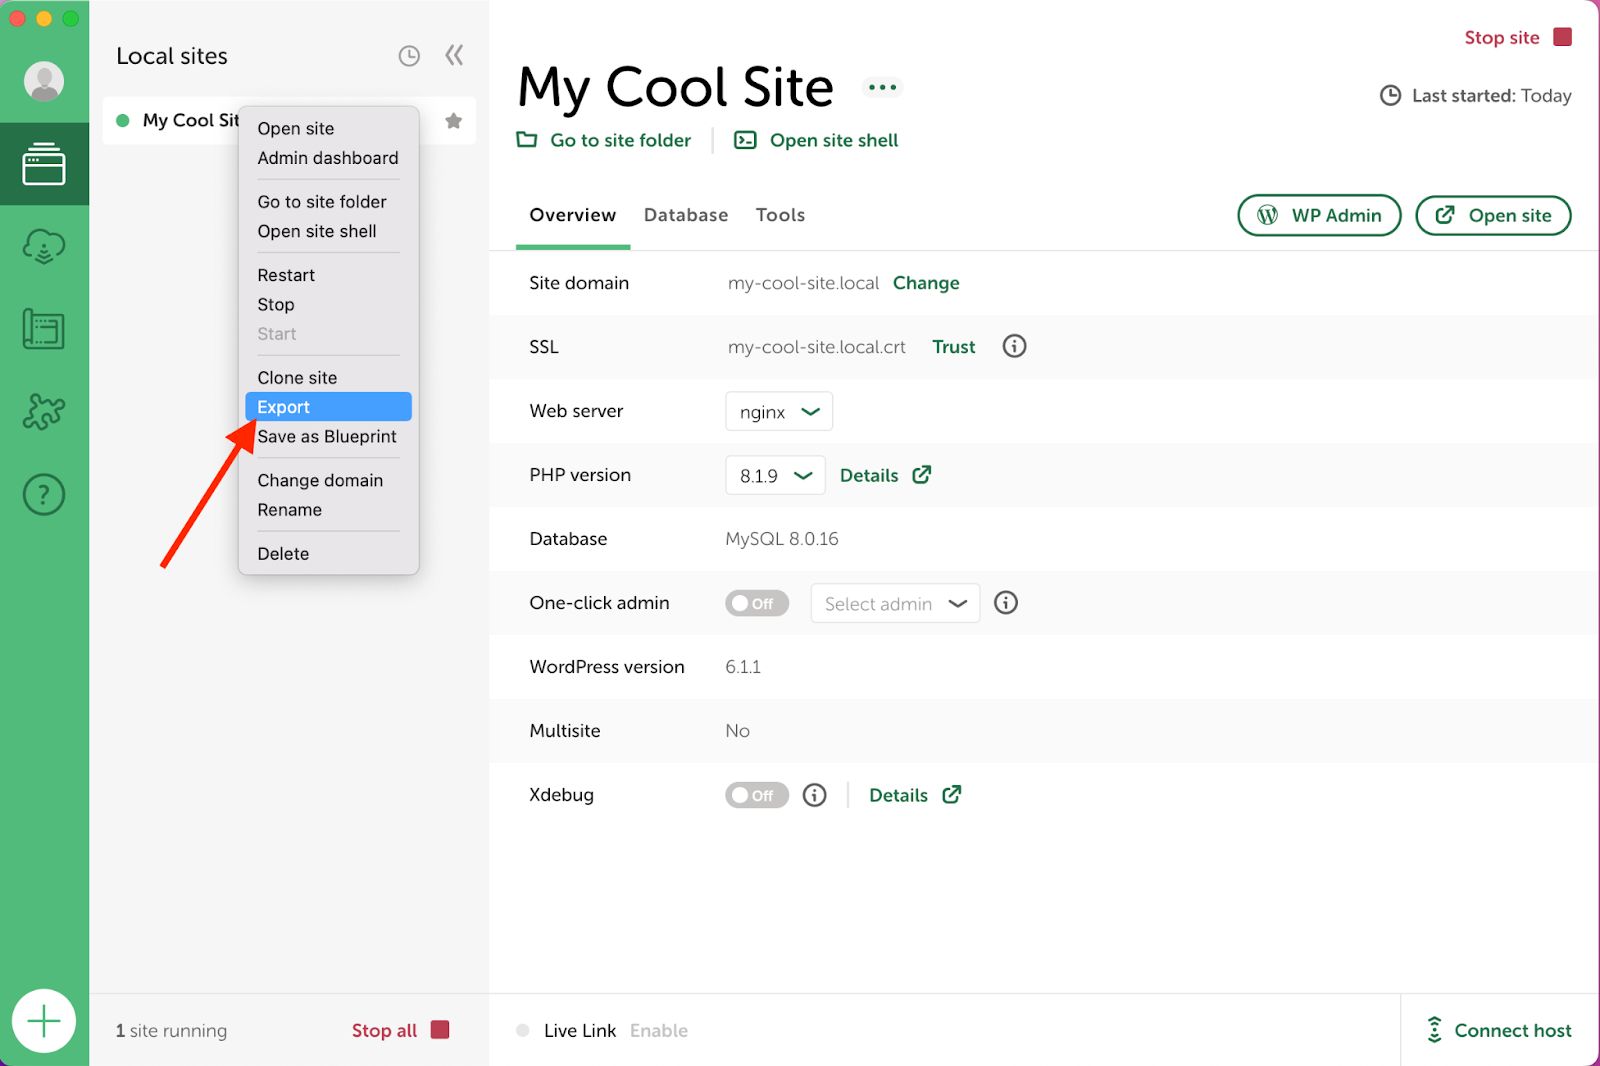
Task: Click the my-cool-site.local domain text
Action: pos(803,283)
